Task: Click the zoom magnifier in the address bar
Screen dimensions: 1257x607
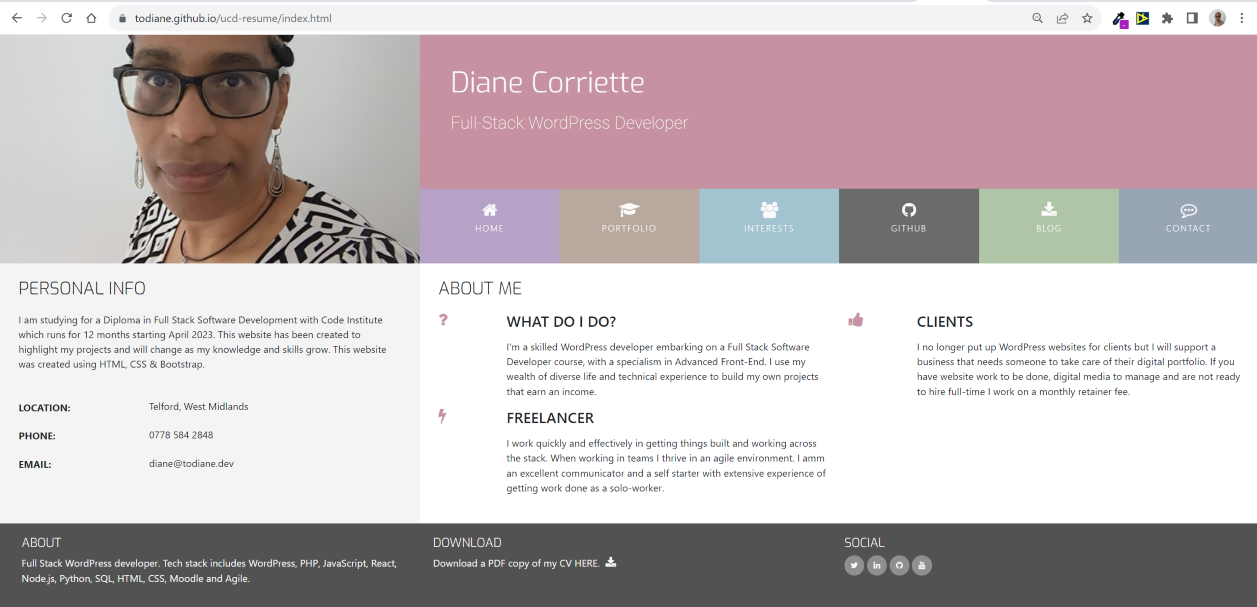Action: click(x=1038, y=17)
